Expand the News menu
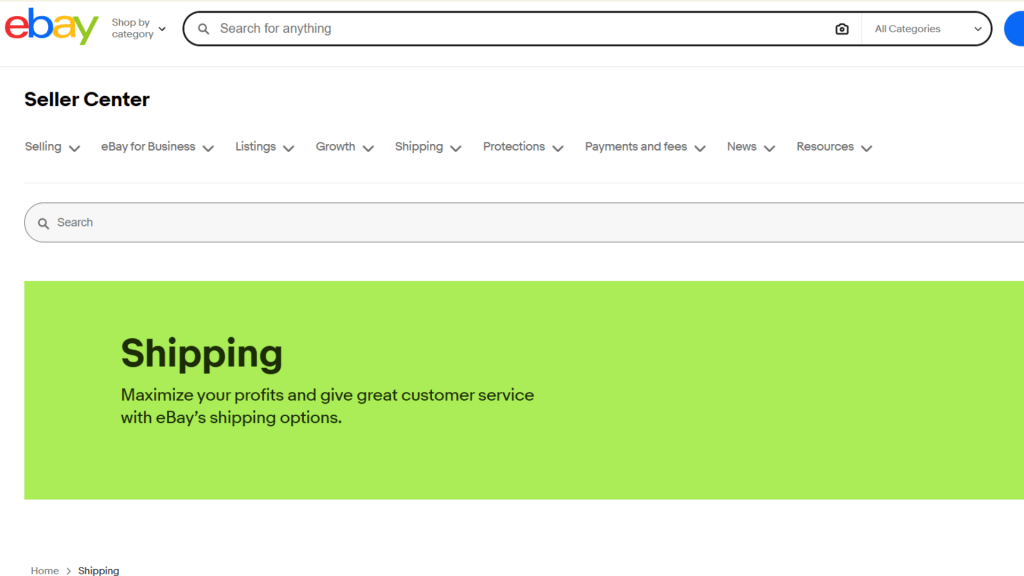The height and width of the screenshot is (576, 1024). (x=751, y=147)
